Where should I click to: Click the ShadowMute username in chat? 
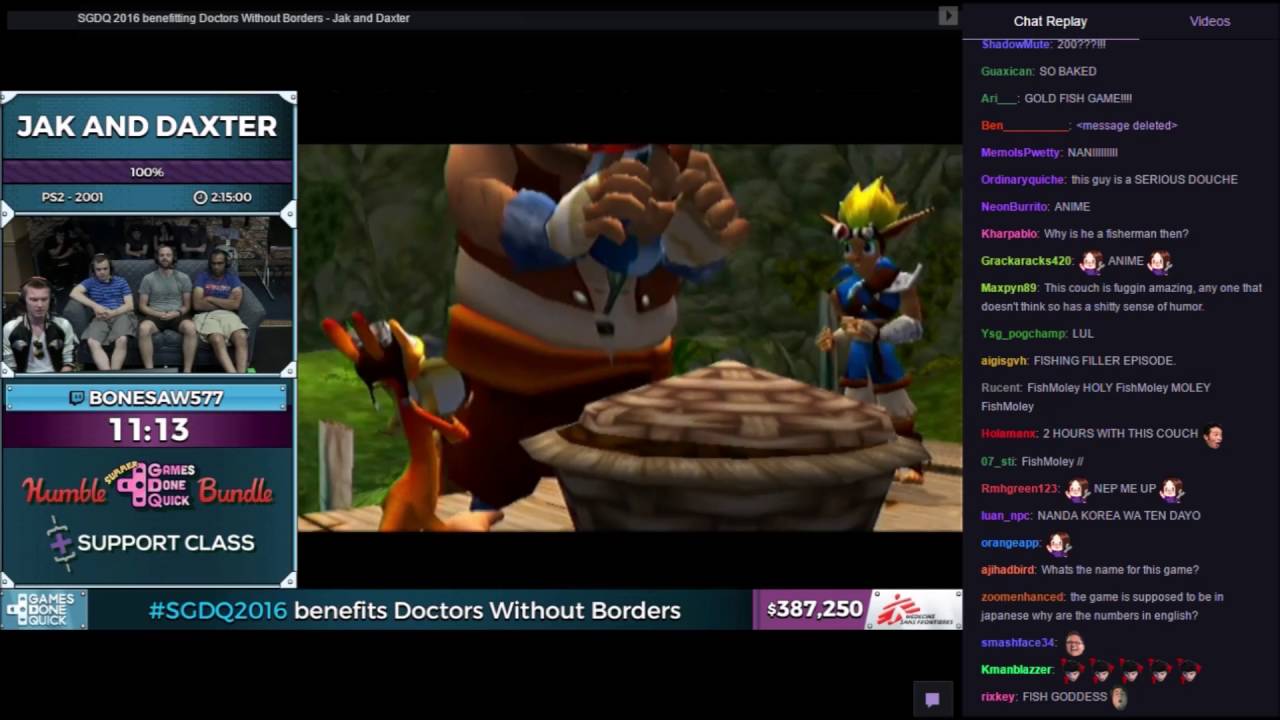(1015, 44)
